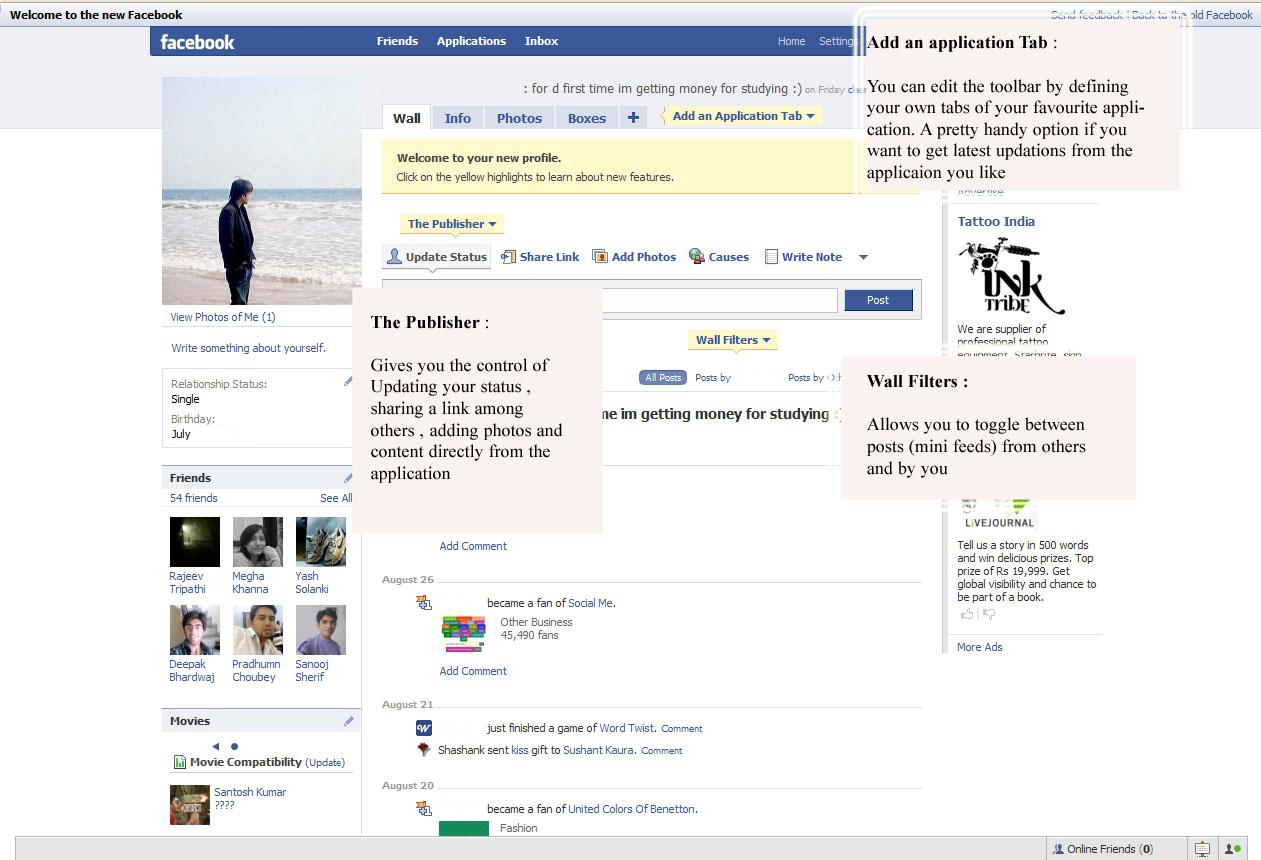
Task: Edit Relationship Status with the pencil icon
Action: [348, 382]
